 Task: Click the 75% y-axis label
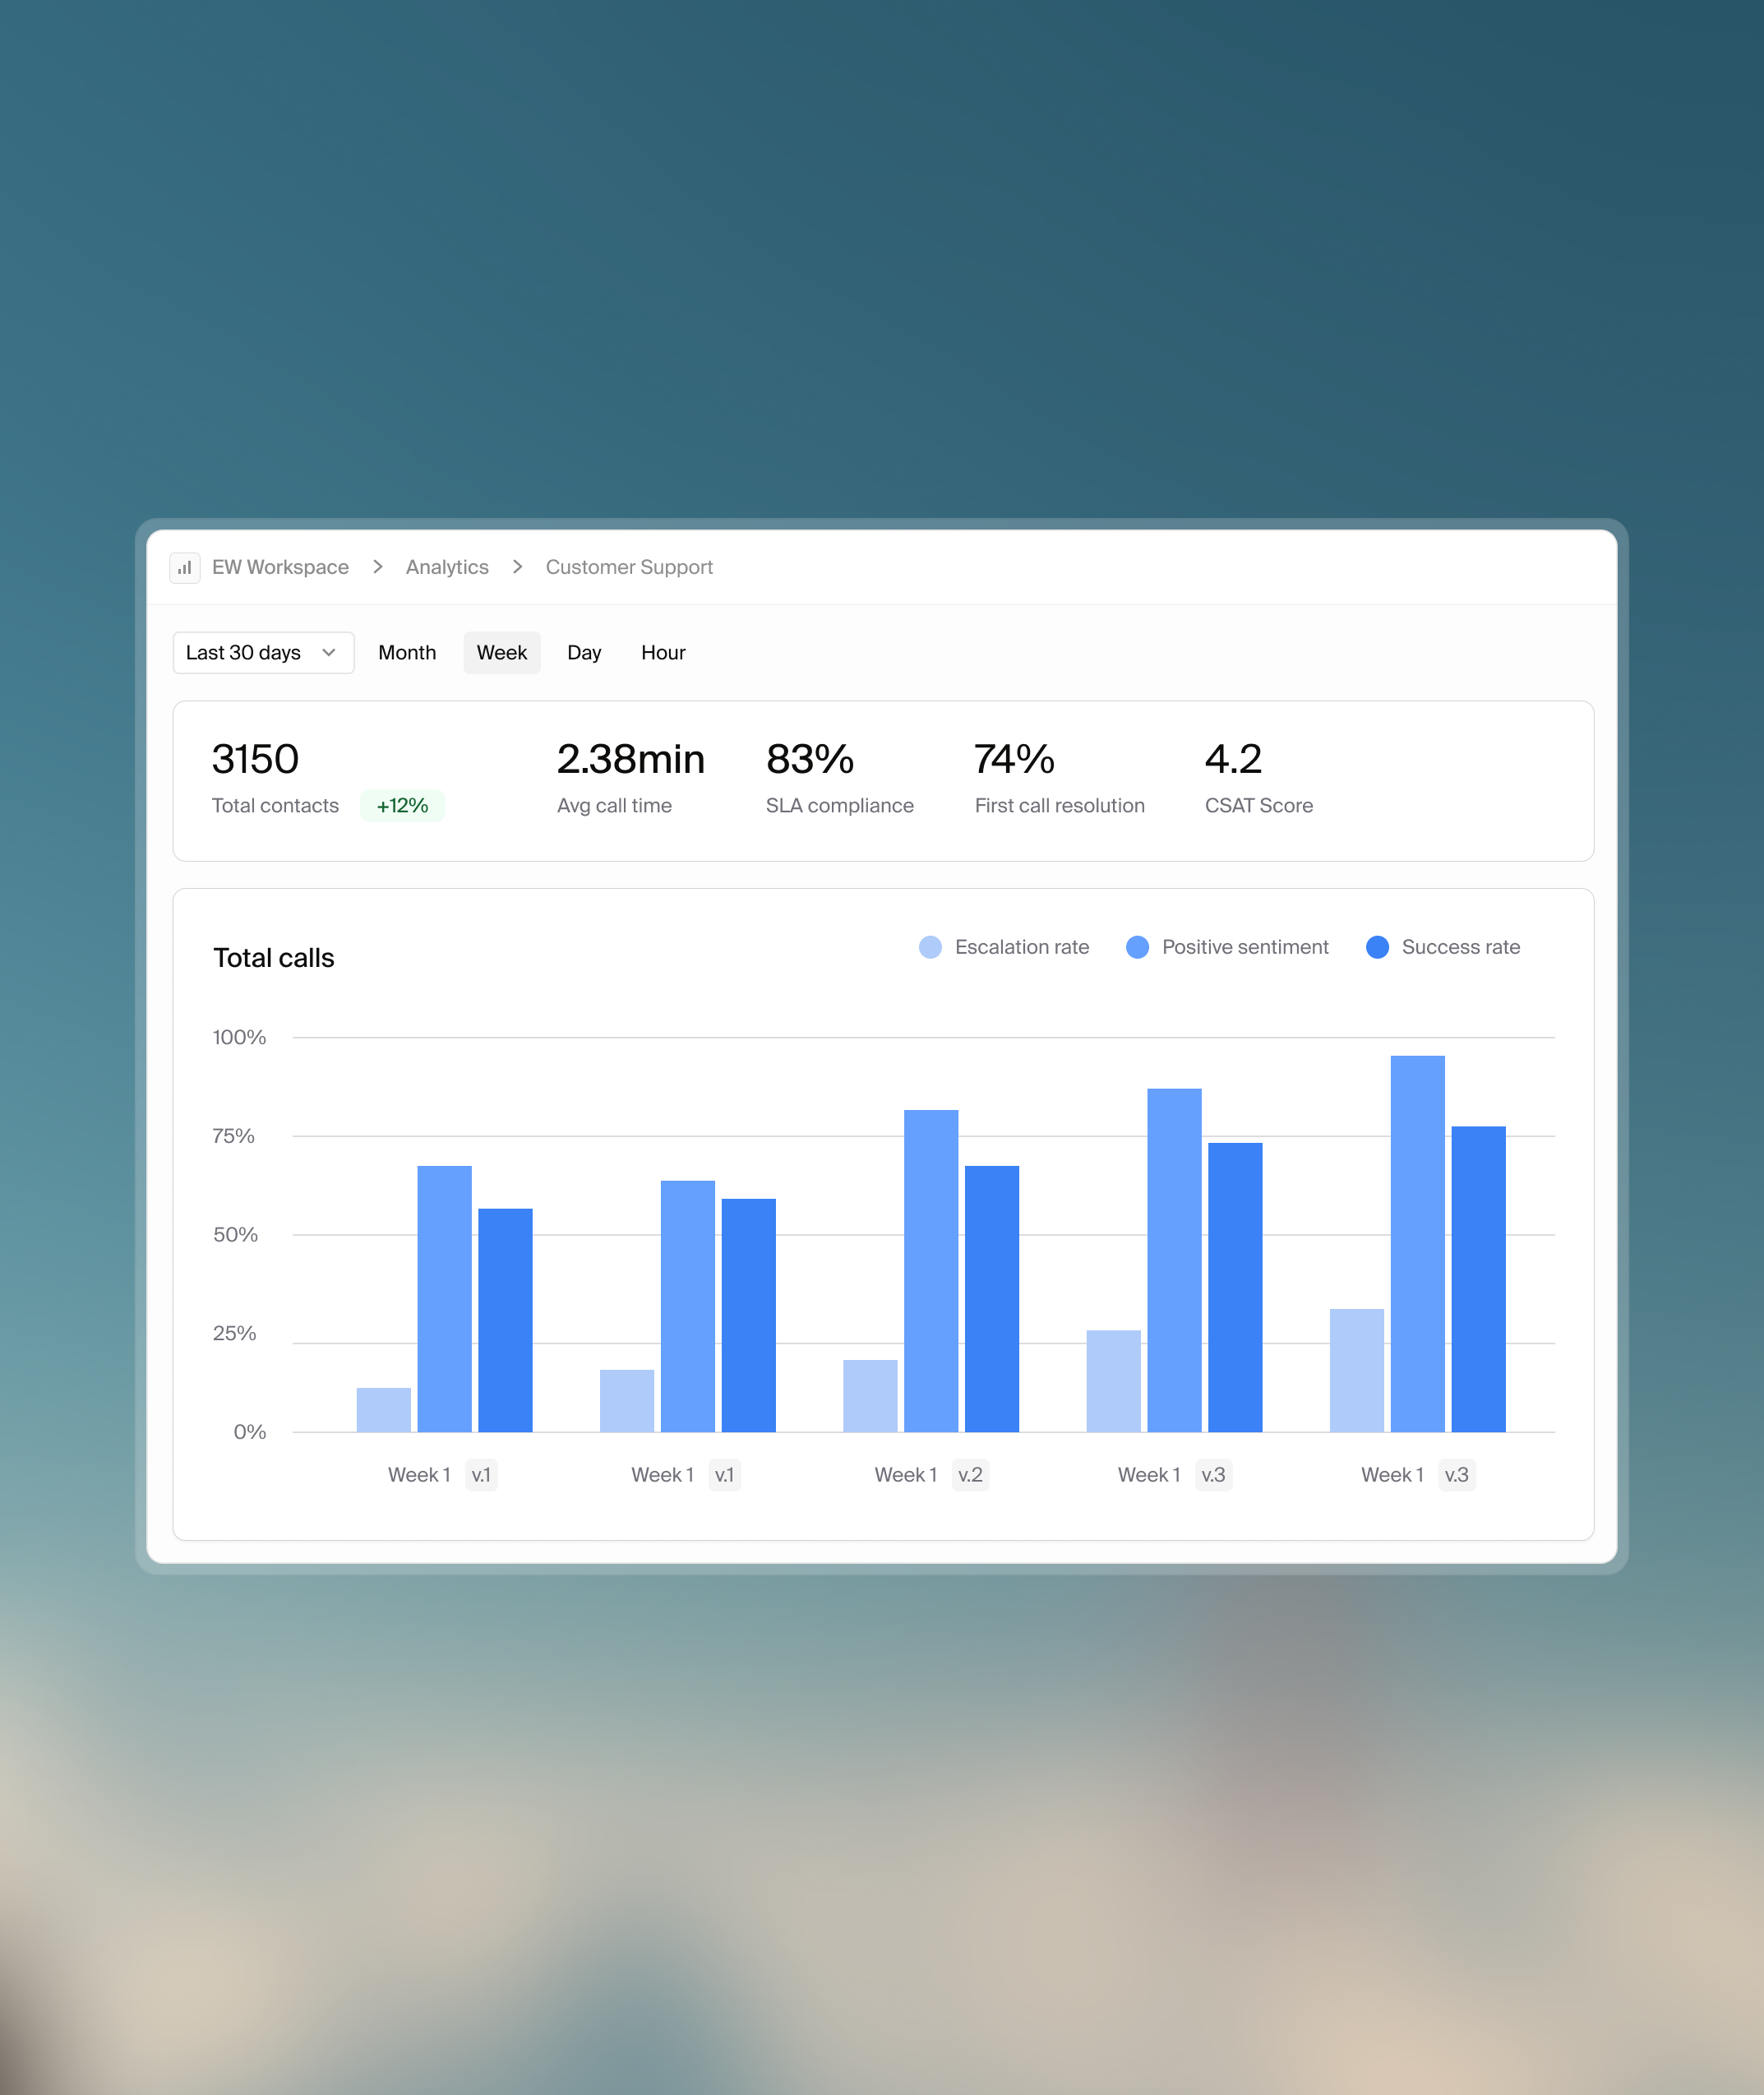click(x=233, y=1136)
